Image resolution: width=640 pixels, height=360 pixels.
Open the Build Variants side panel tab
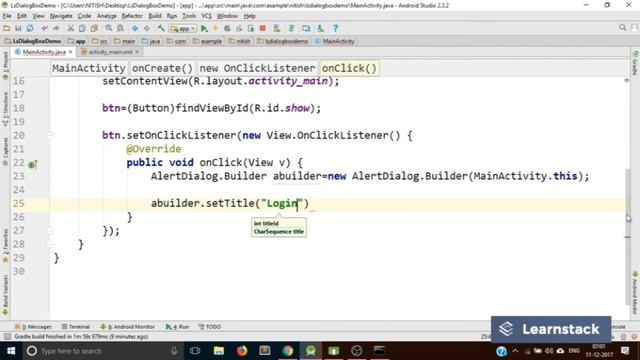click(5, 295)
